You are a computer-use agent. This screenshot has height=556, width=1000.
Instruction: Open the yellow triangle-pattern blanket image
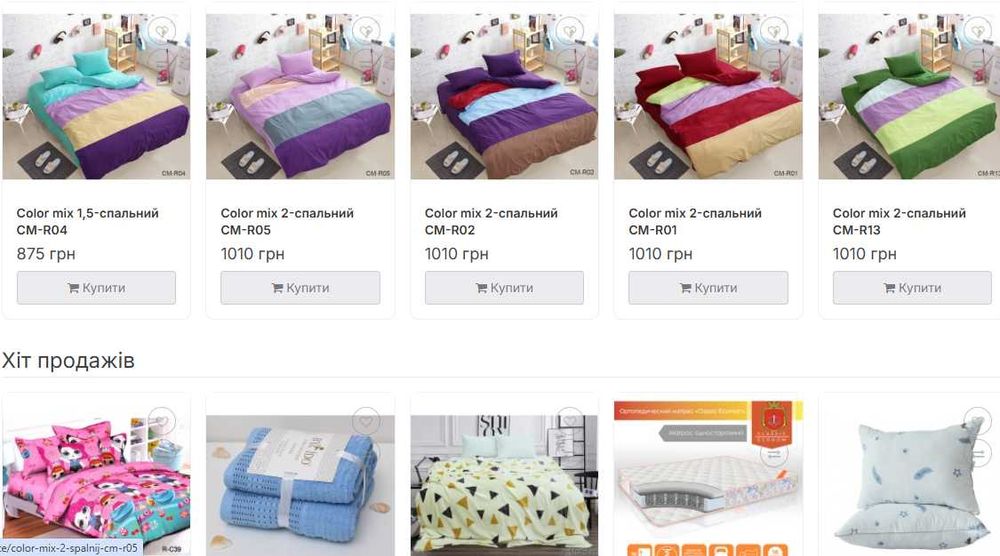click(x=504, y=485)
